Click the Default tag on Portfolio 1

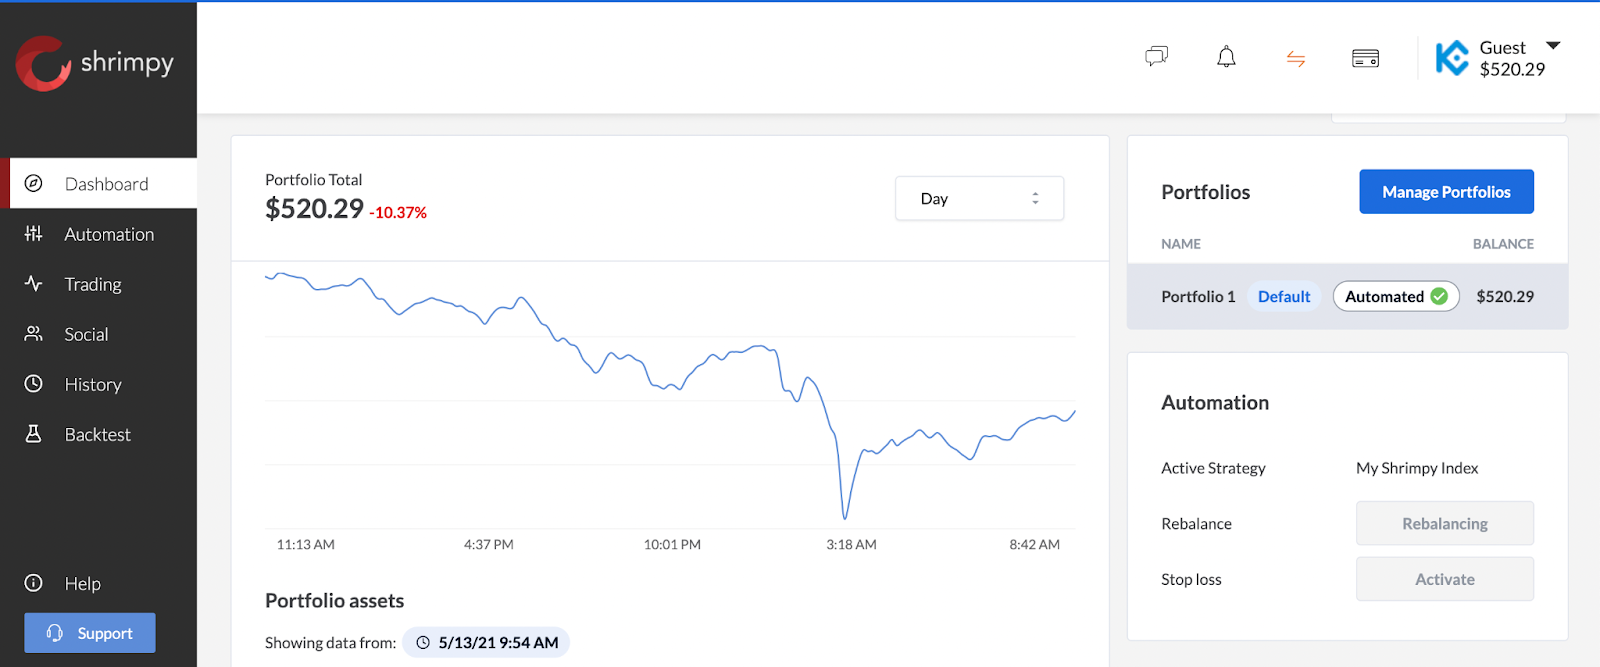click(1283, 297)
